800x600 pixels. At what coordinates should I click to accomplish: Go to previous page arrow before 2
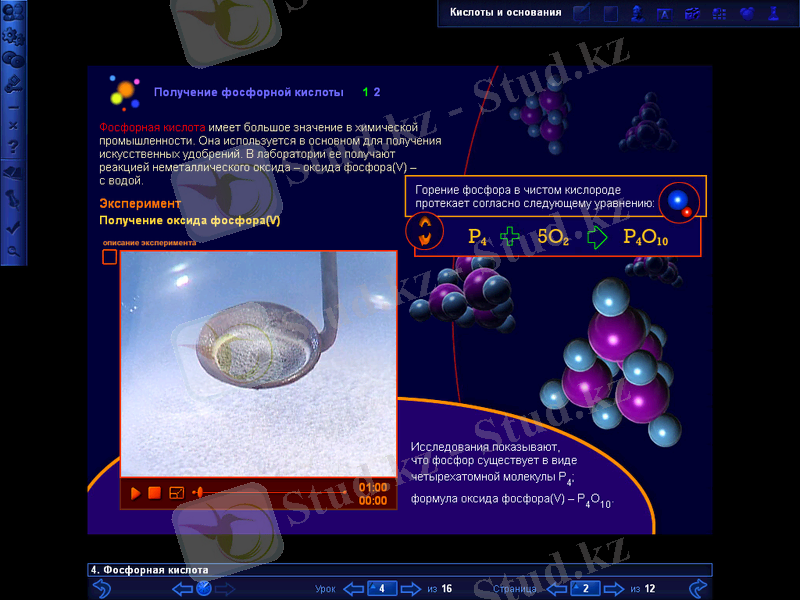coord(557,588)
